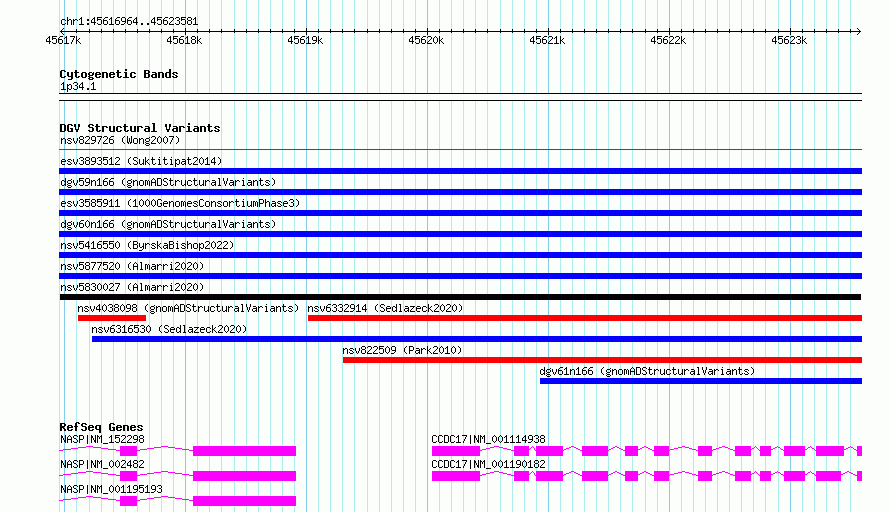Click the NASP|NM_152298 gene label
The image size is (890, 512).
(102, 439)
